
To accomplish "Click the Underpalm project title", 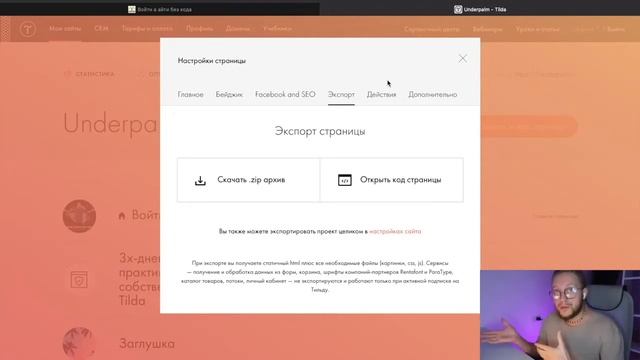I will (110, 123).
